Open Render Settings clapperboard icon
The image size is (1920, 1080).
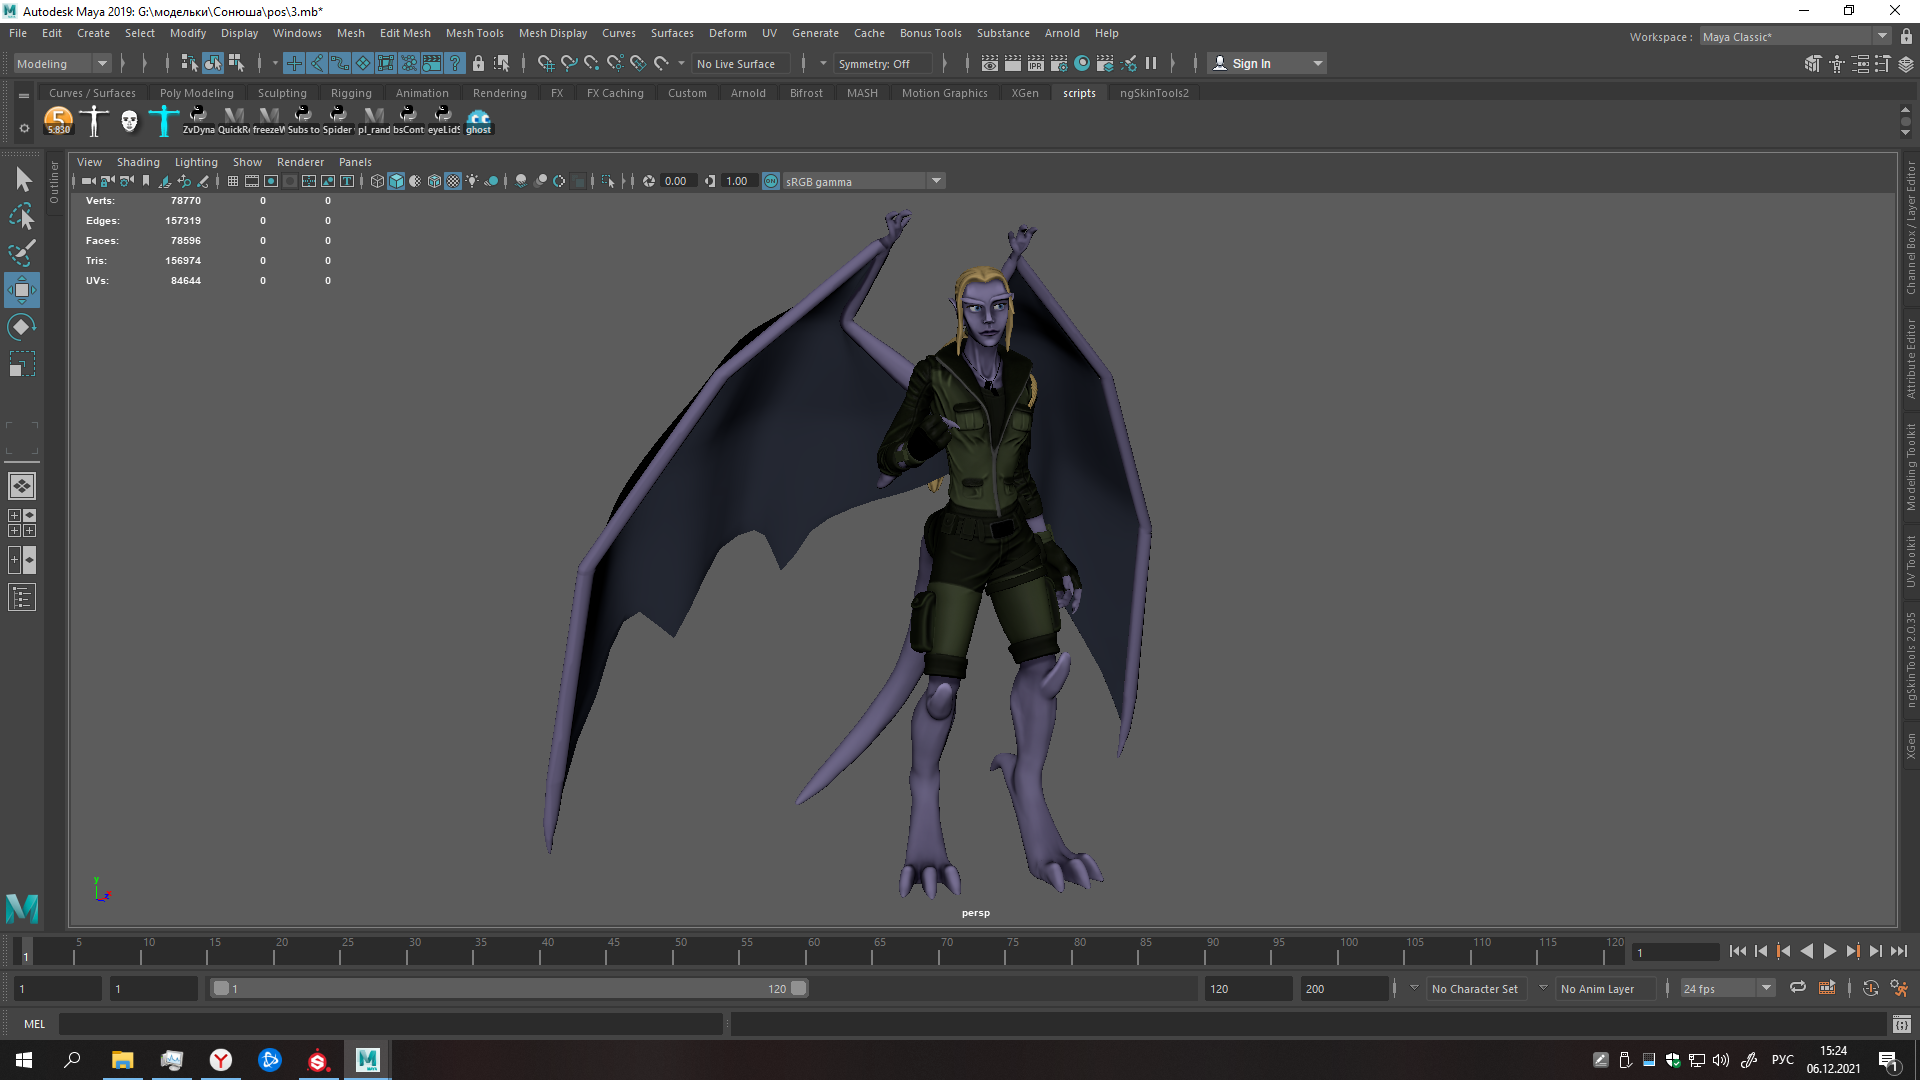point(1058,64)
